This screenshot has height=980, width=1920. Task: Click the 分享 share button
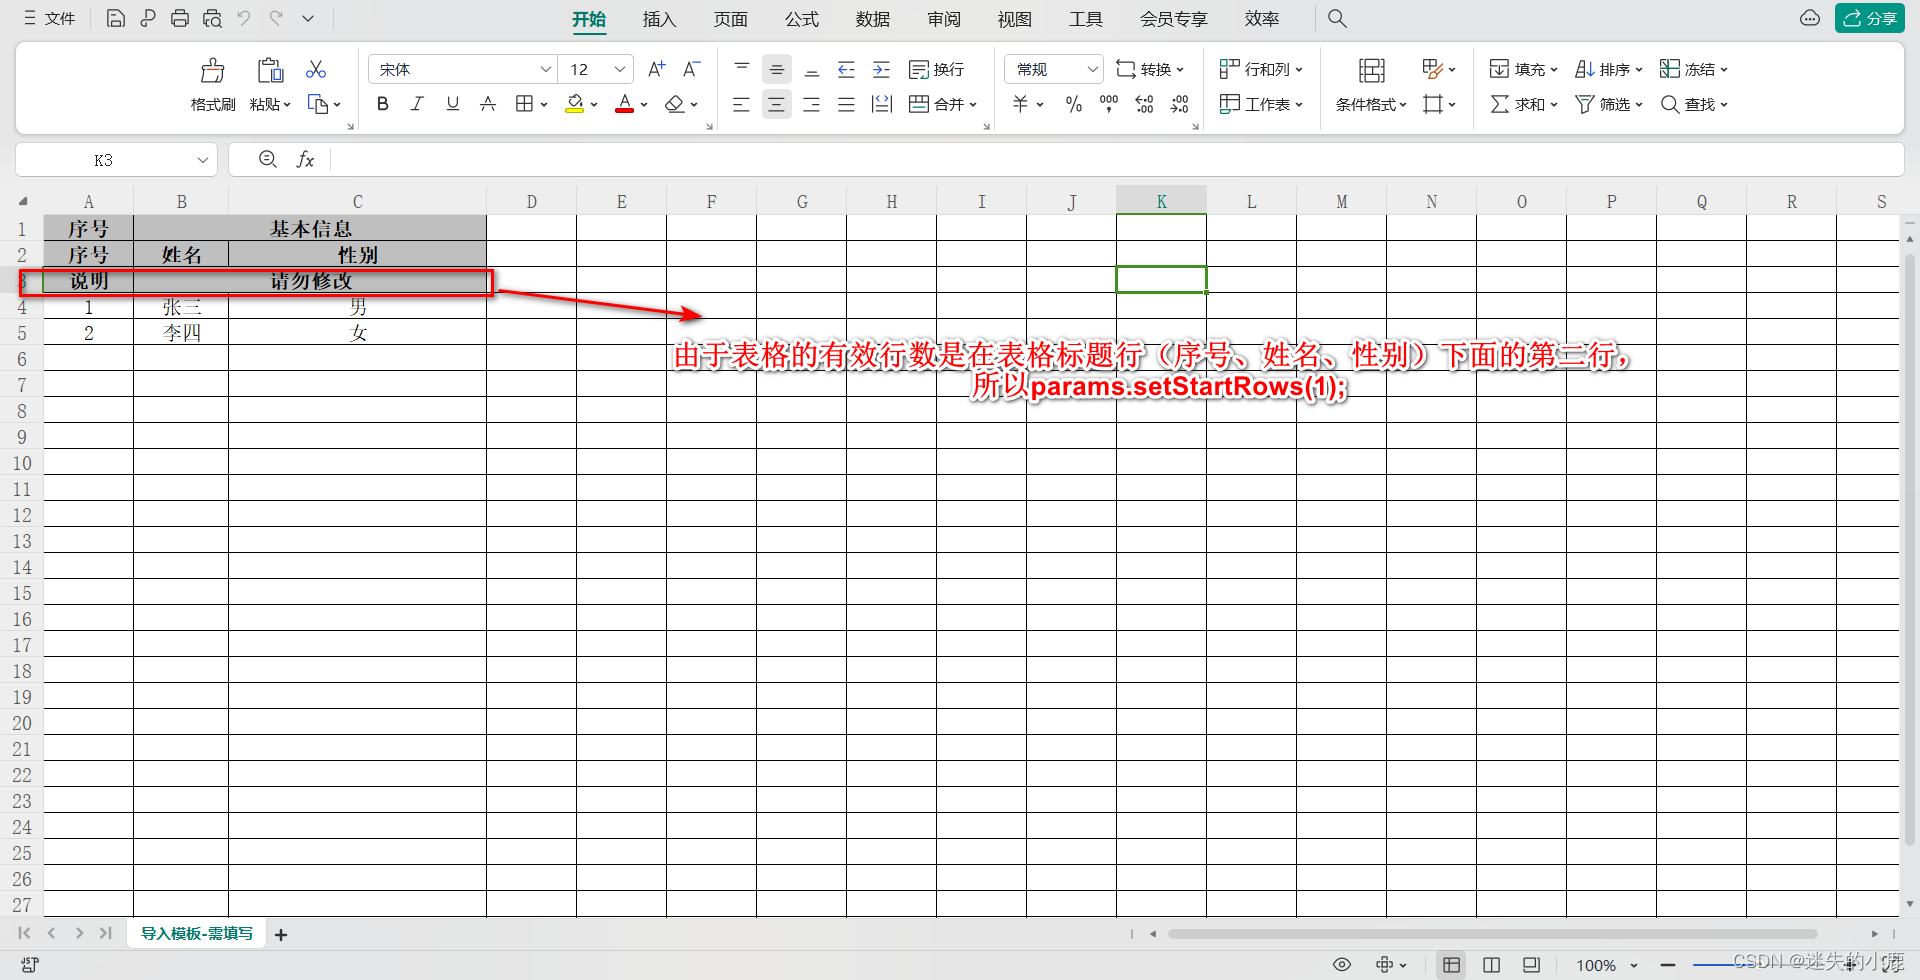(x=1869, y=18)
